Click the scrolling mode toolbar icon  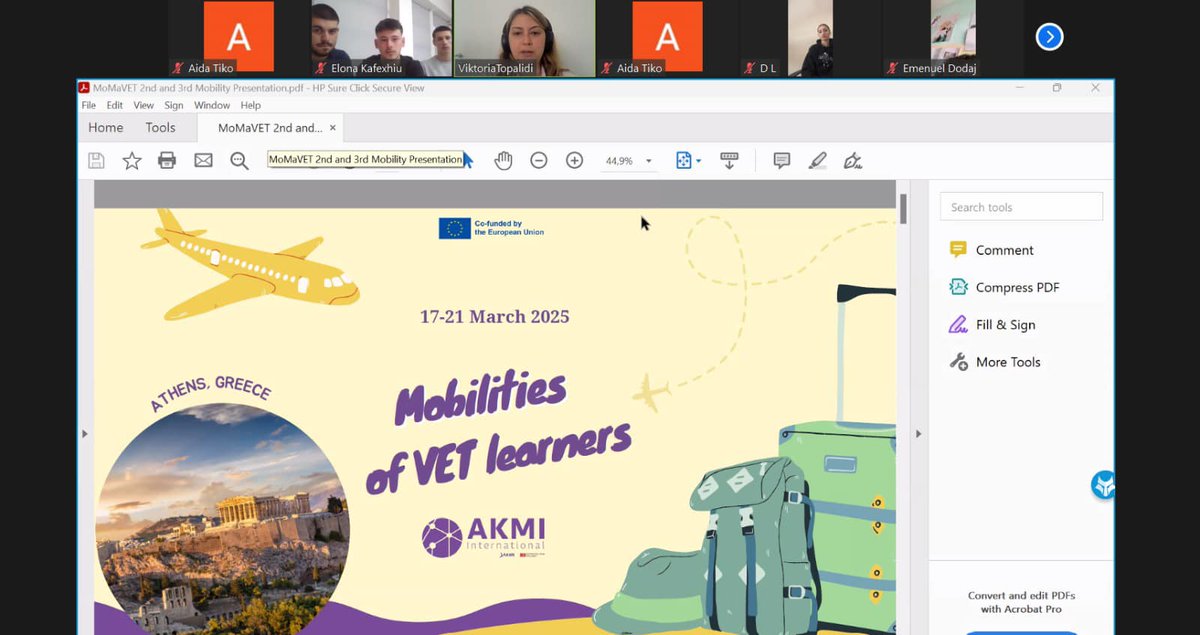tap(729, 160)
